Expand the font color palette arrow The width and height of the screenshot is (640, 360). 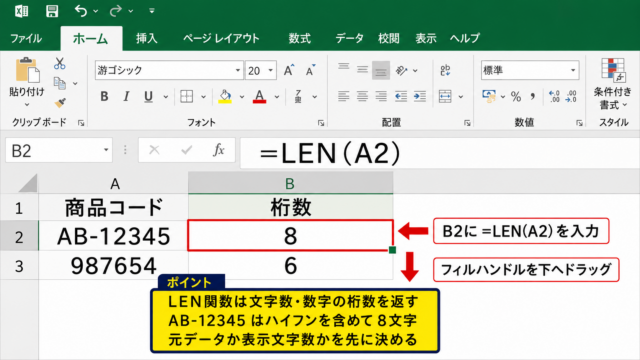(276, 97)
